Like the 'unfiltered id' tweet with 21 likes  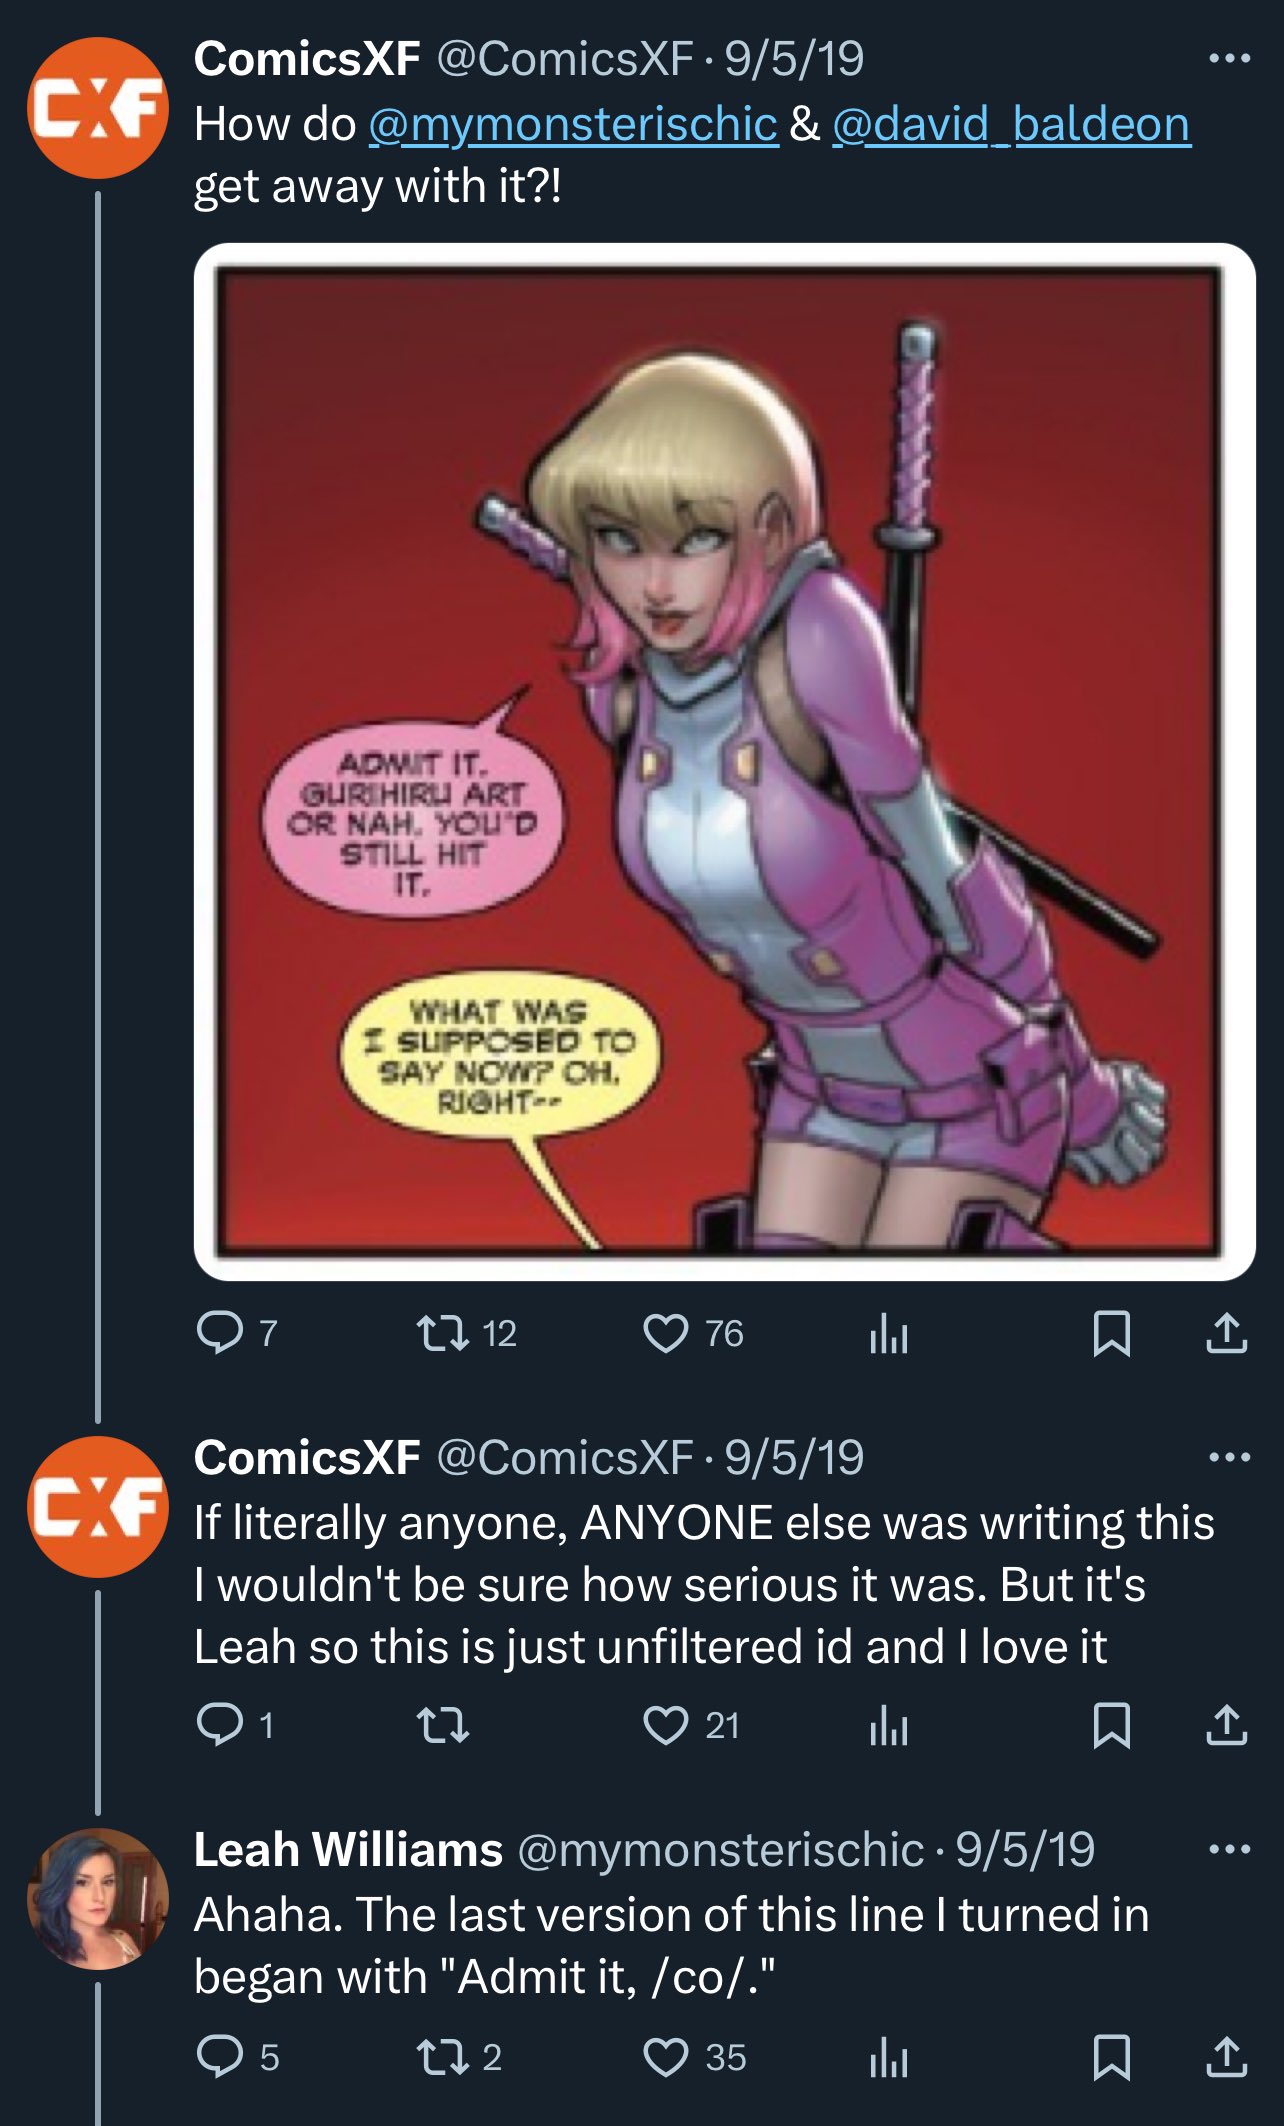[x=665, y=1725]
